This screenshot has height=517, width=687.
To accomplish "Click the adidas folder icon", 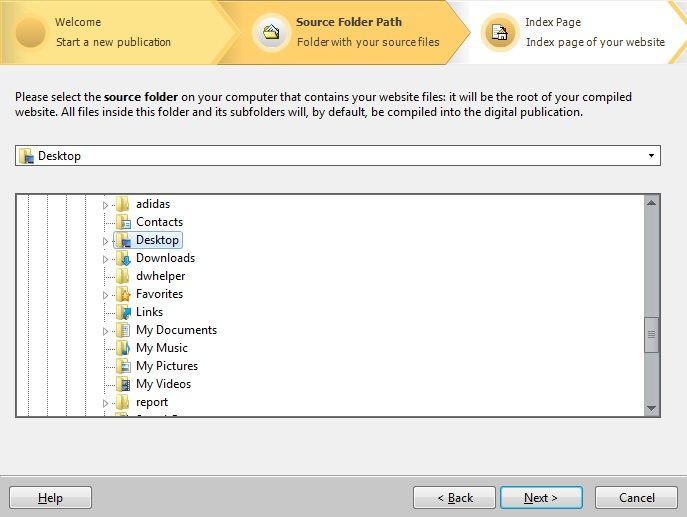I will pyautogui.click(x=123, y=204).
